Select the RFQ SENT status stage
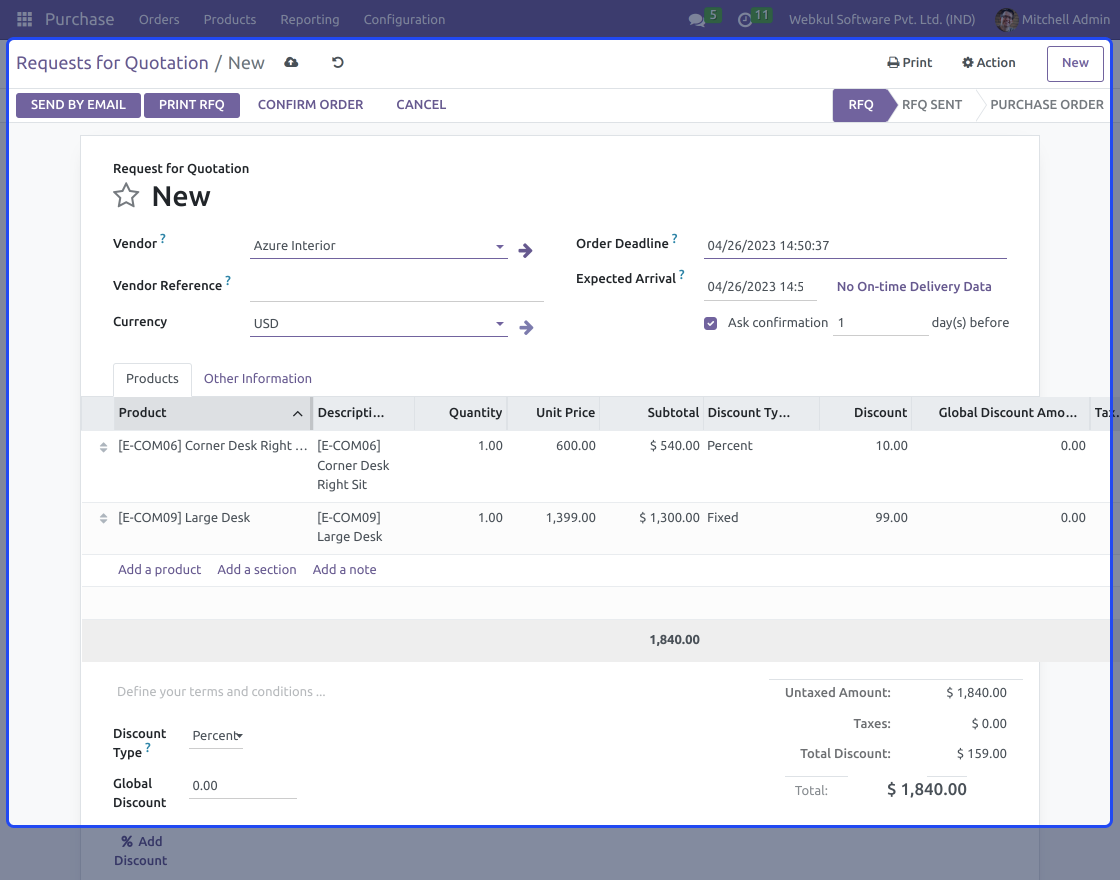The image size is (1120, 880). (931, 105)
